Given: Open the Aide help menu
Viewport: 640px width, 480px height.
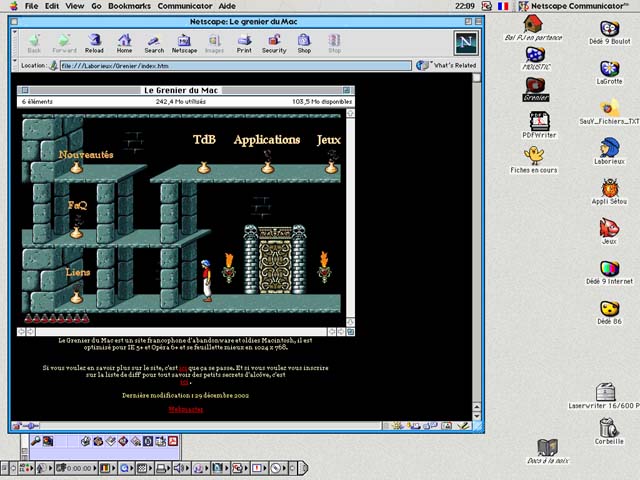Looking at the screenshot, I should (227, 6).
